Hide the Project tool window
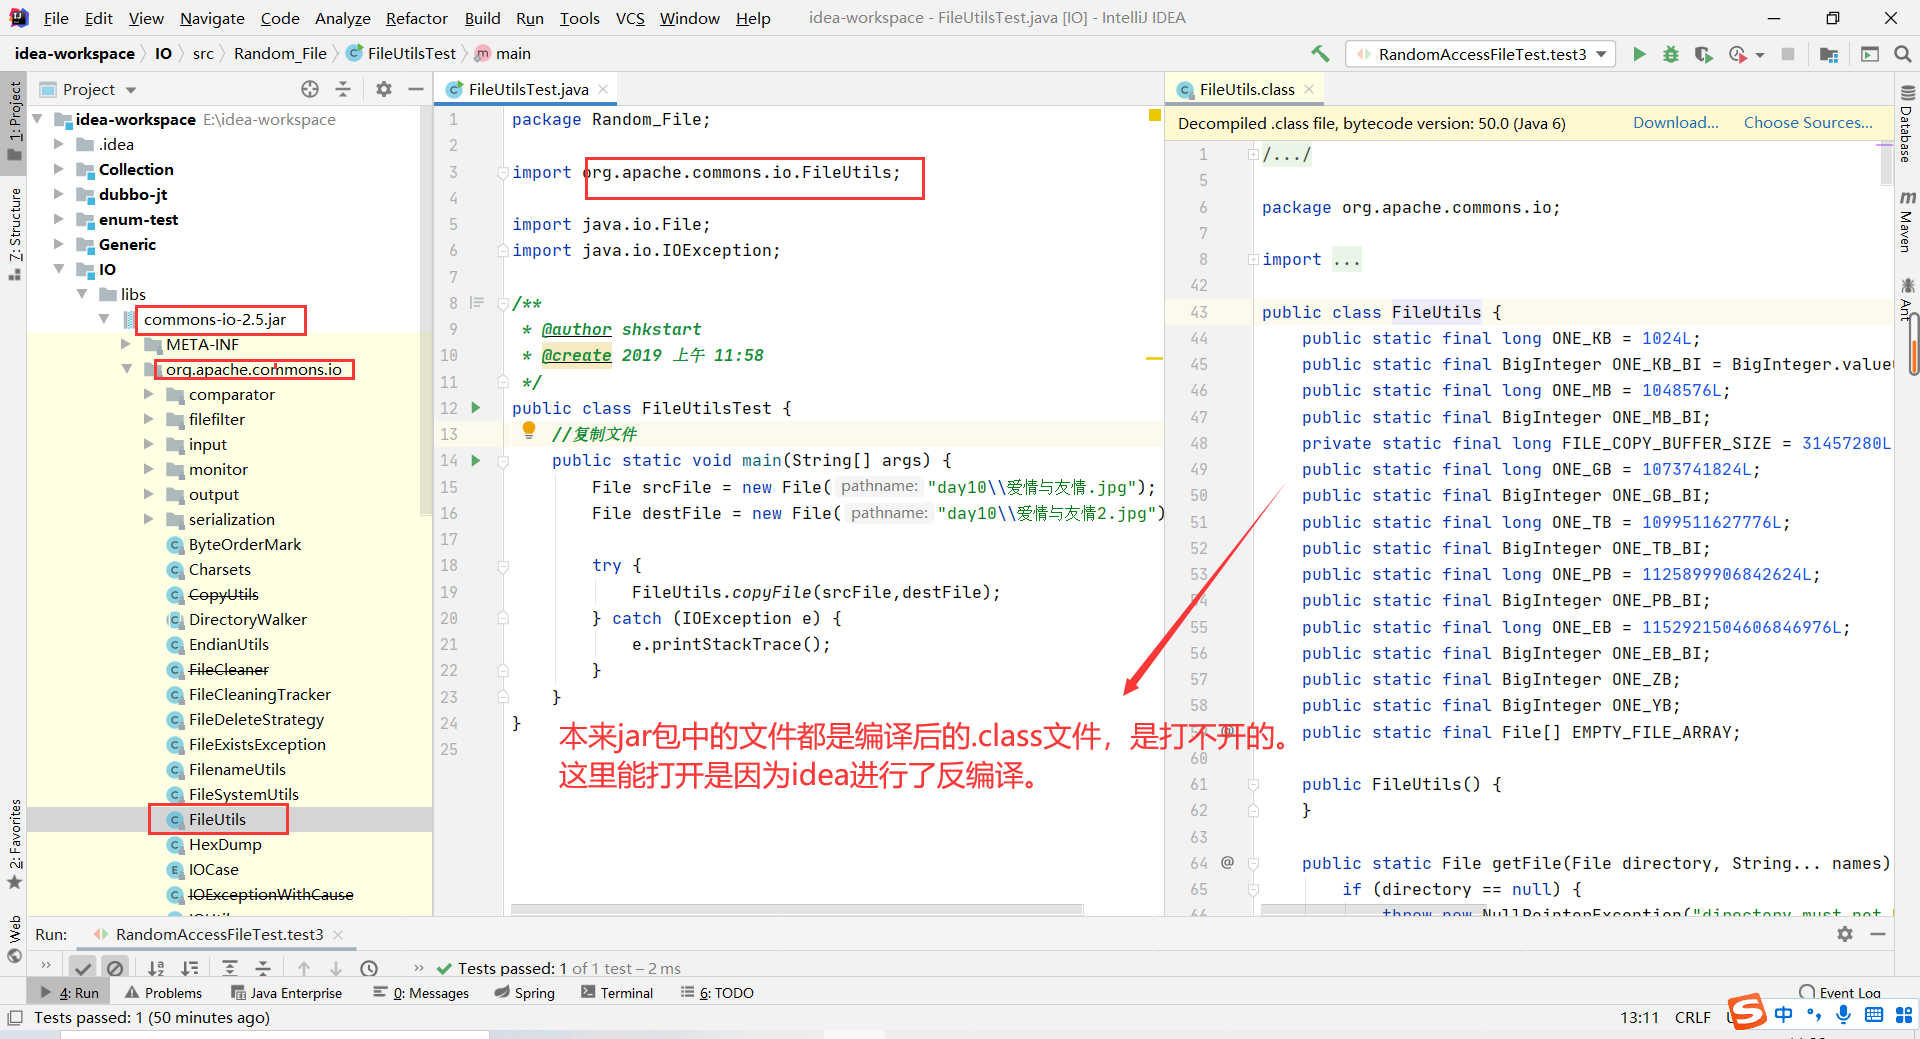 pyautogui.click(x=416, y=89)
